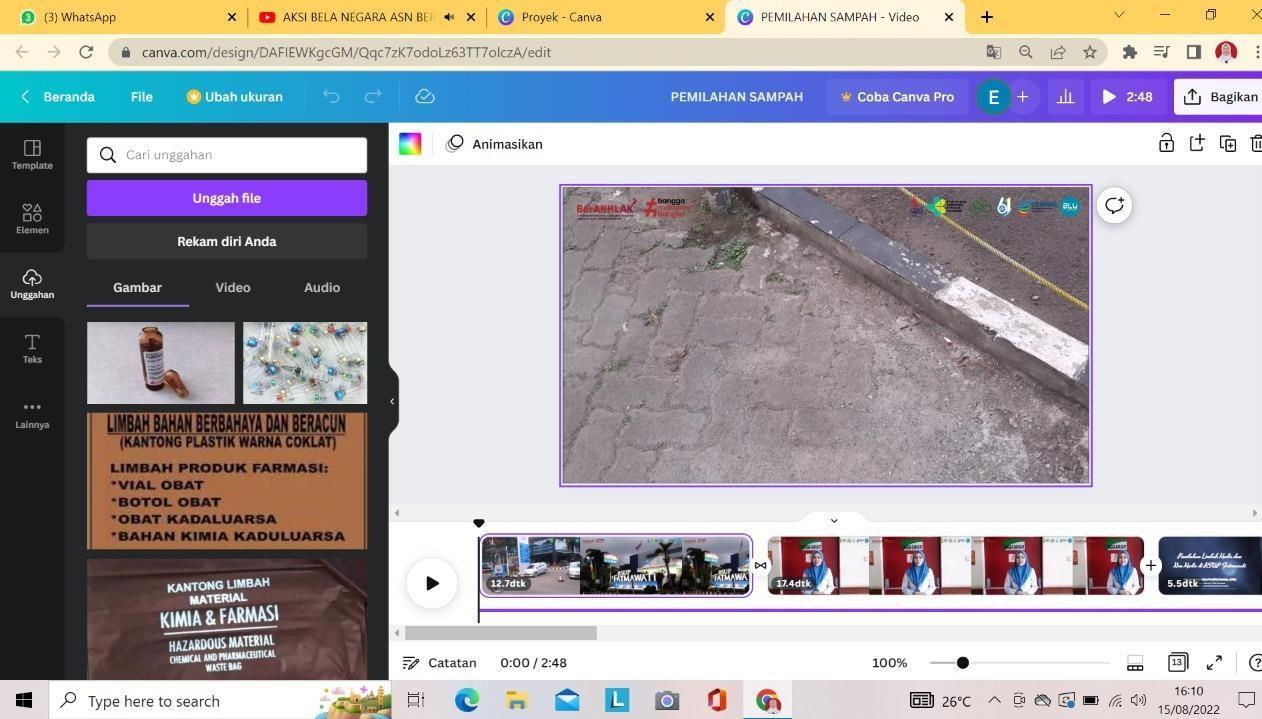Switch to the Gambar tab
The image size is (1262, 719).
click(137, 287)
